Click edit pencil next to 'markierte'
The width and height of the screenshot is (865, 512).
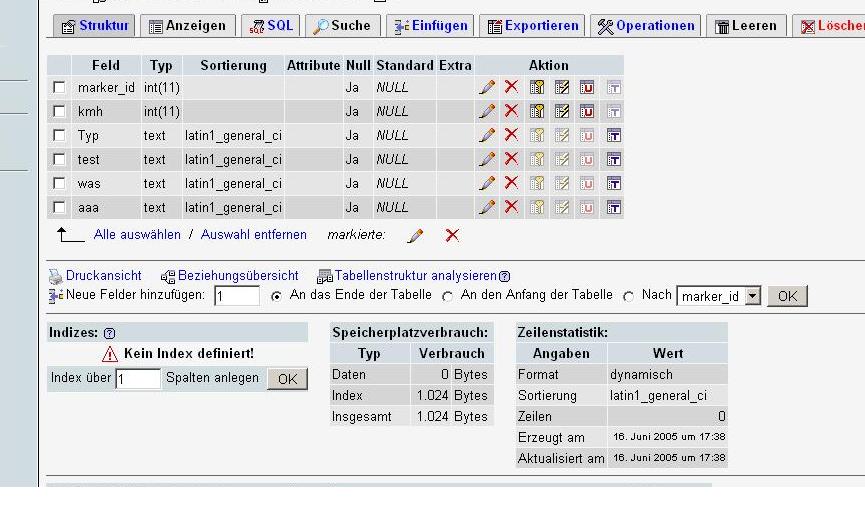pyautogui.click(x=416, y=235)
